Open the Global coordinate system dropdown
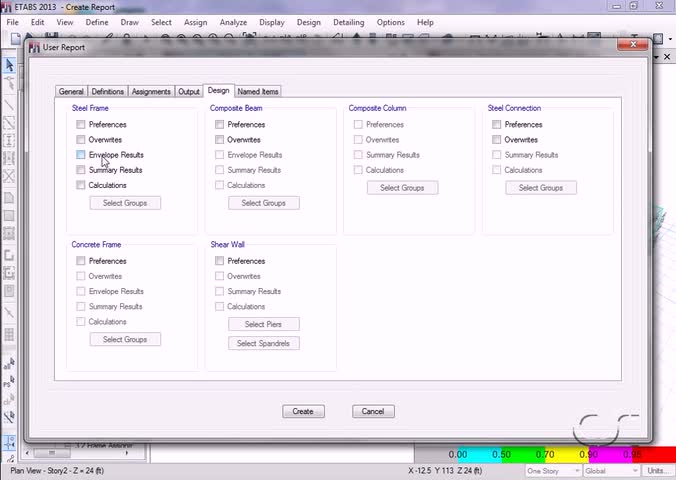The height and width of the screenshot is (480, 676). [611, 471]
